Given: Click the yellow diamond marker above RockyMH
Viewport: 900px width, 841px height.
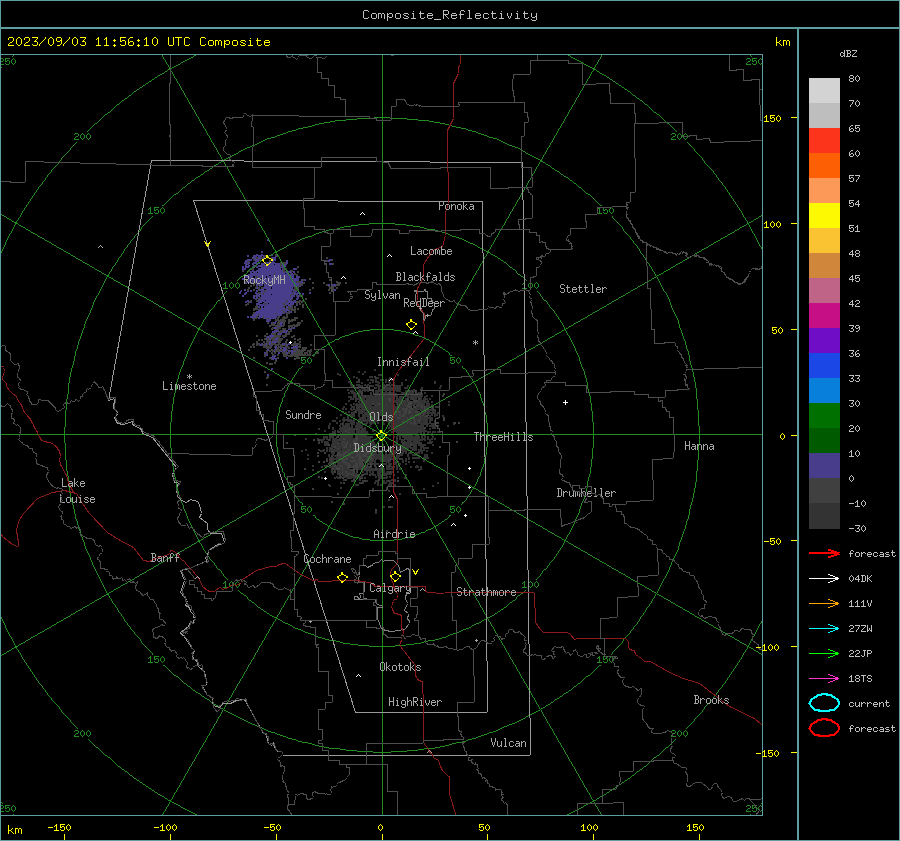Looking at the screenshot, I should click(x=267, y=261).
